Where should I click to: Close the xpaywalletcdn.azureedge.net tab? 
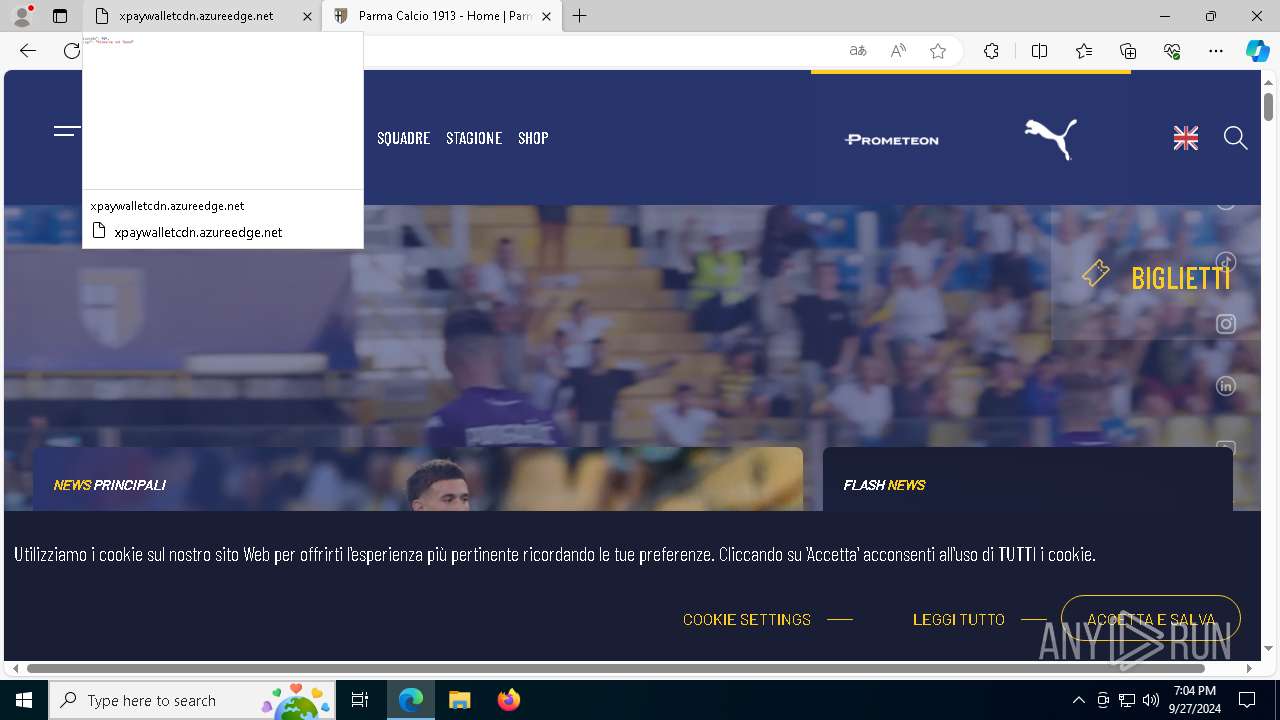[307, 16]
